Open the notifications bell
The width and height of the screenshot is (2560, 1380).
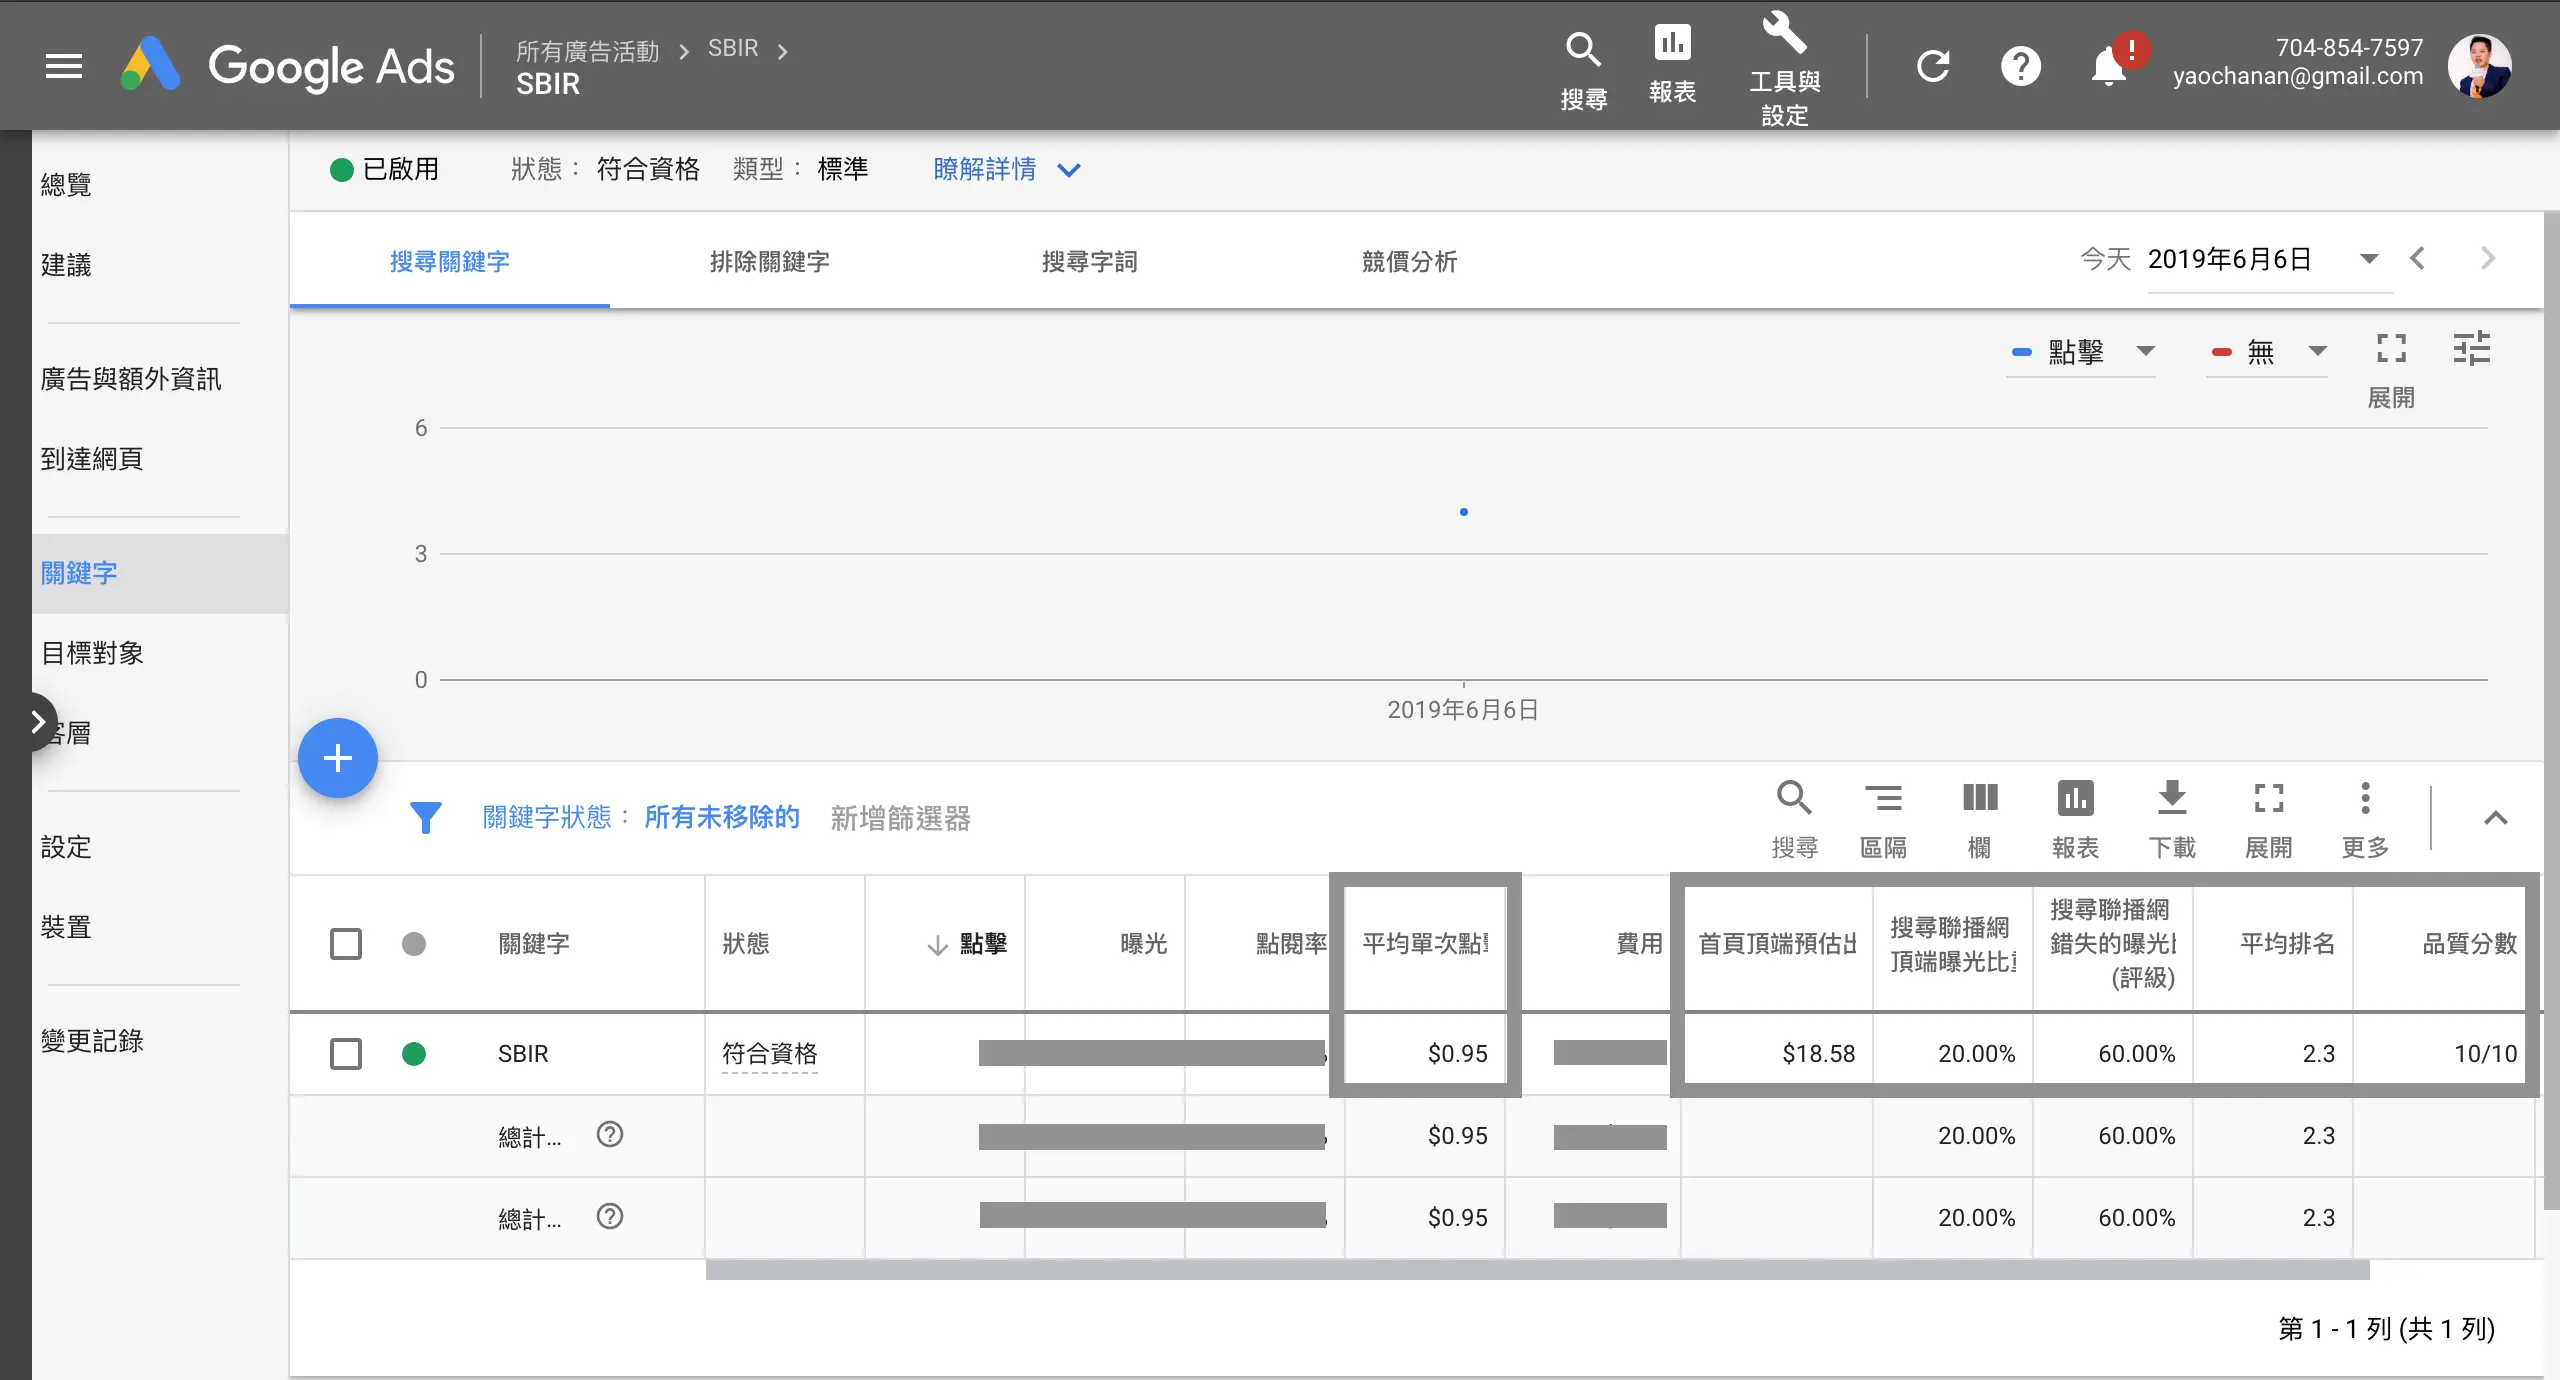[2109, 66]
